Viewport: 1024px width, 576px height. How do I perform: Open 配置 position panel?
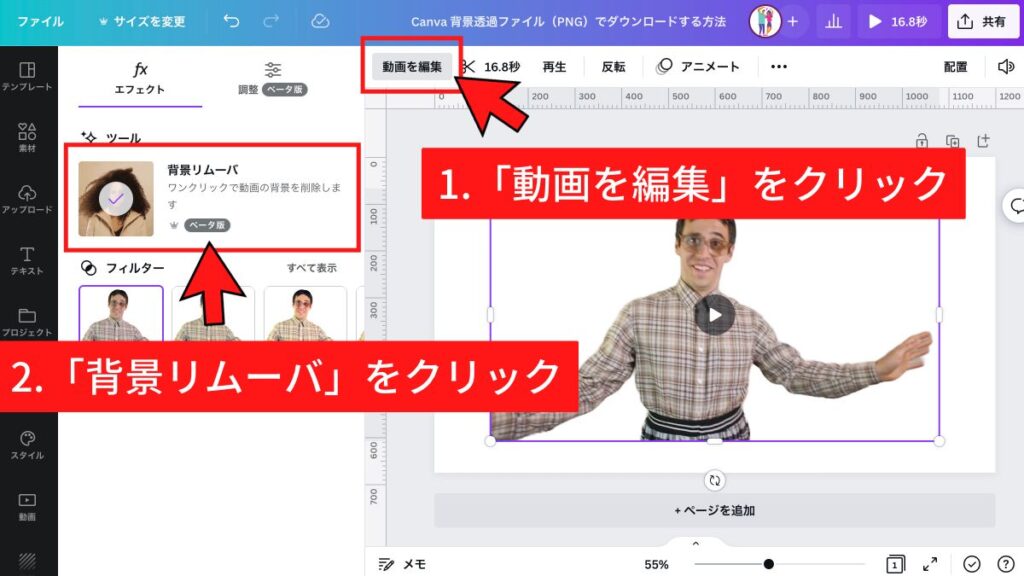(955, 66)
